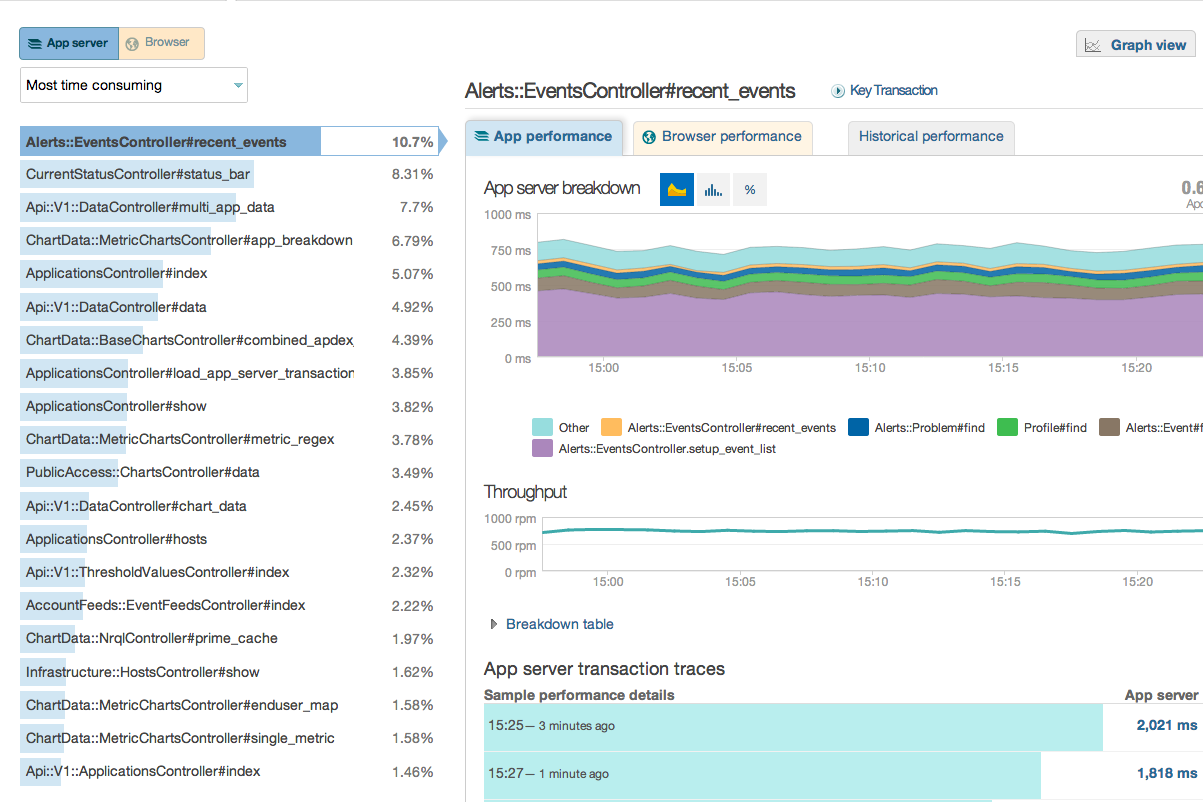The width and height of the screenshot is (1203, 802).
Task: Toggle view to Browser transactions
Action: 162,43
